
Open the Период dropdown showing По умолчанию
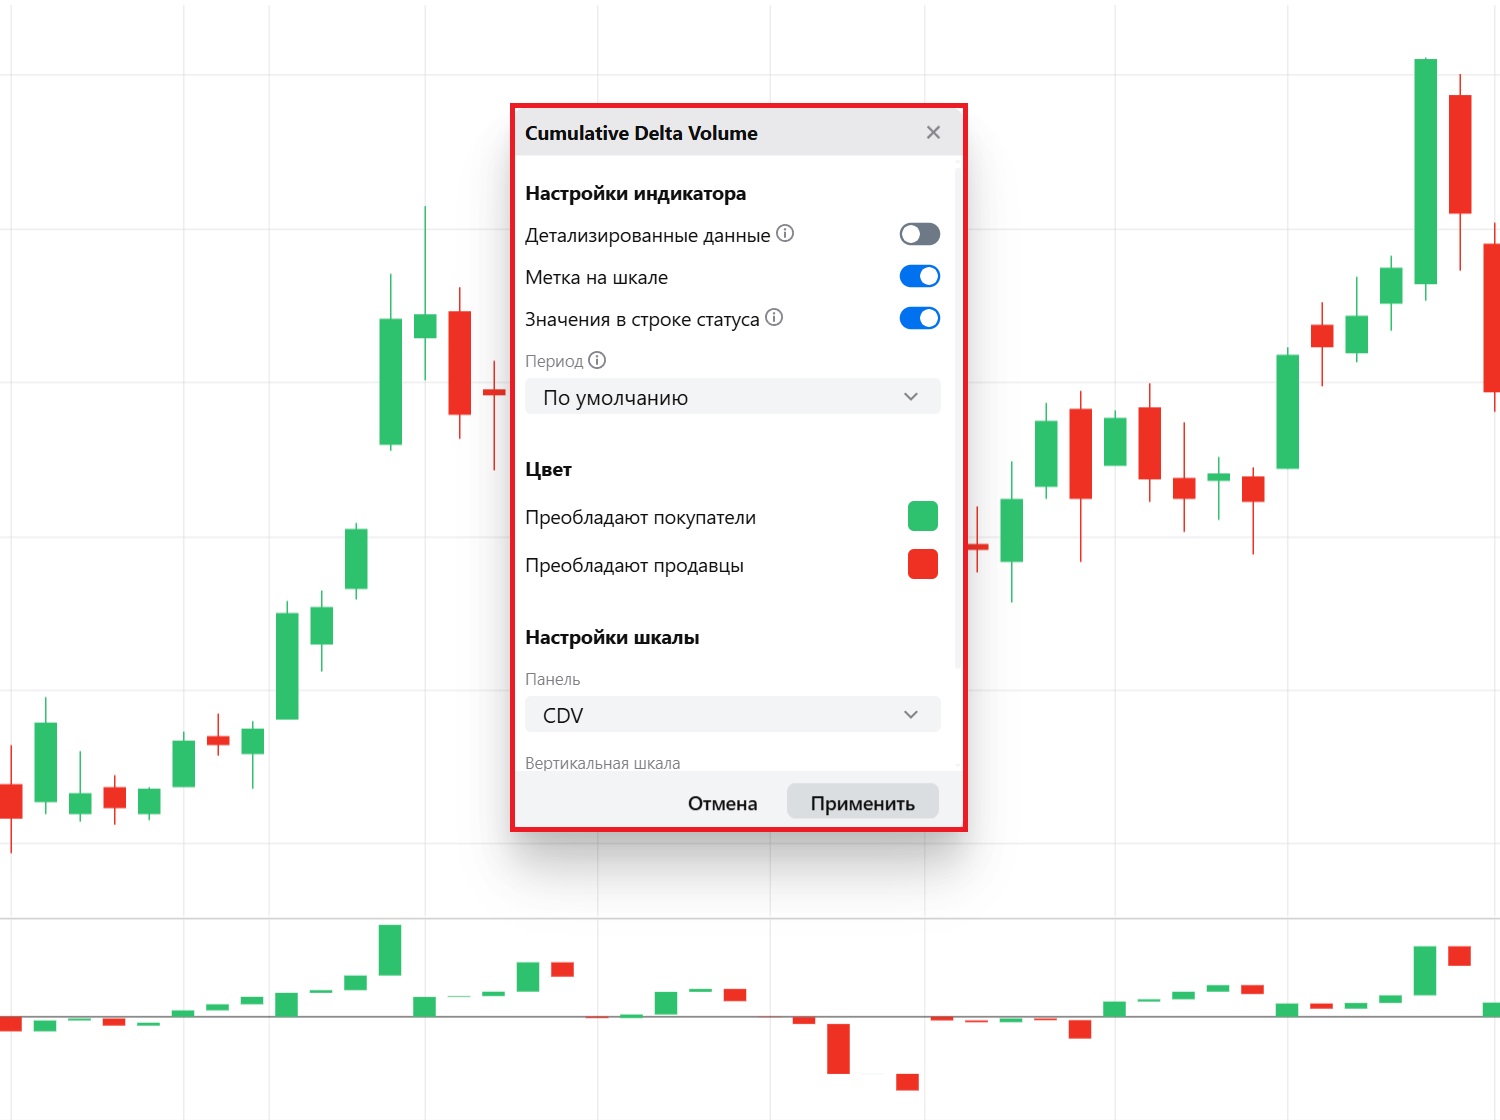point(732,397)
